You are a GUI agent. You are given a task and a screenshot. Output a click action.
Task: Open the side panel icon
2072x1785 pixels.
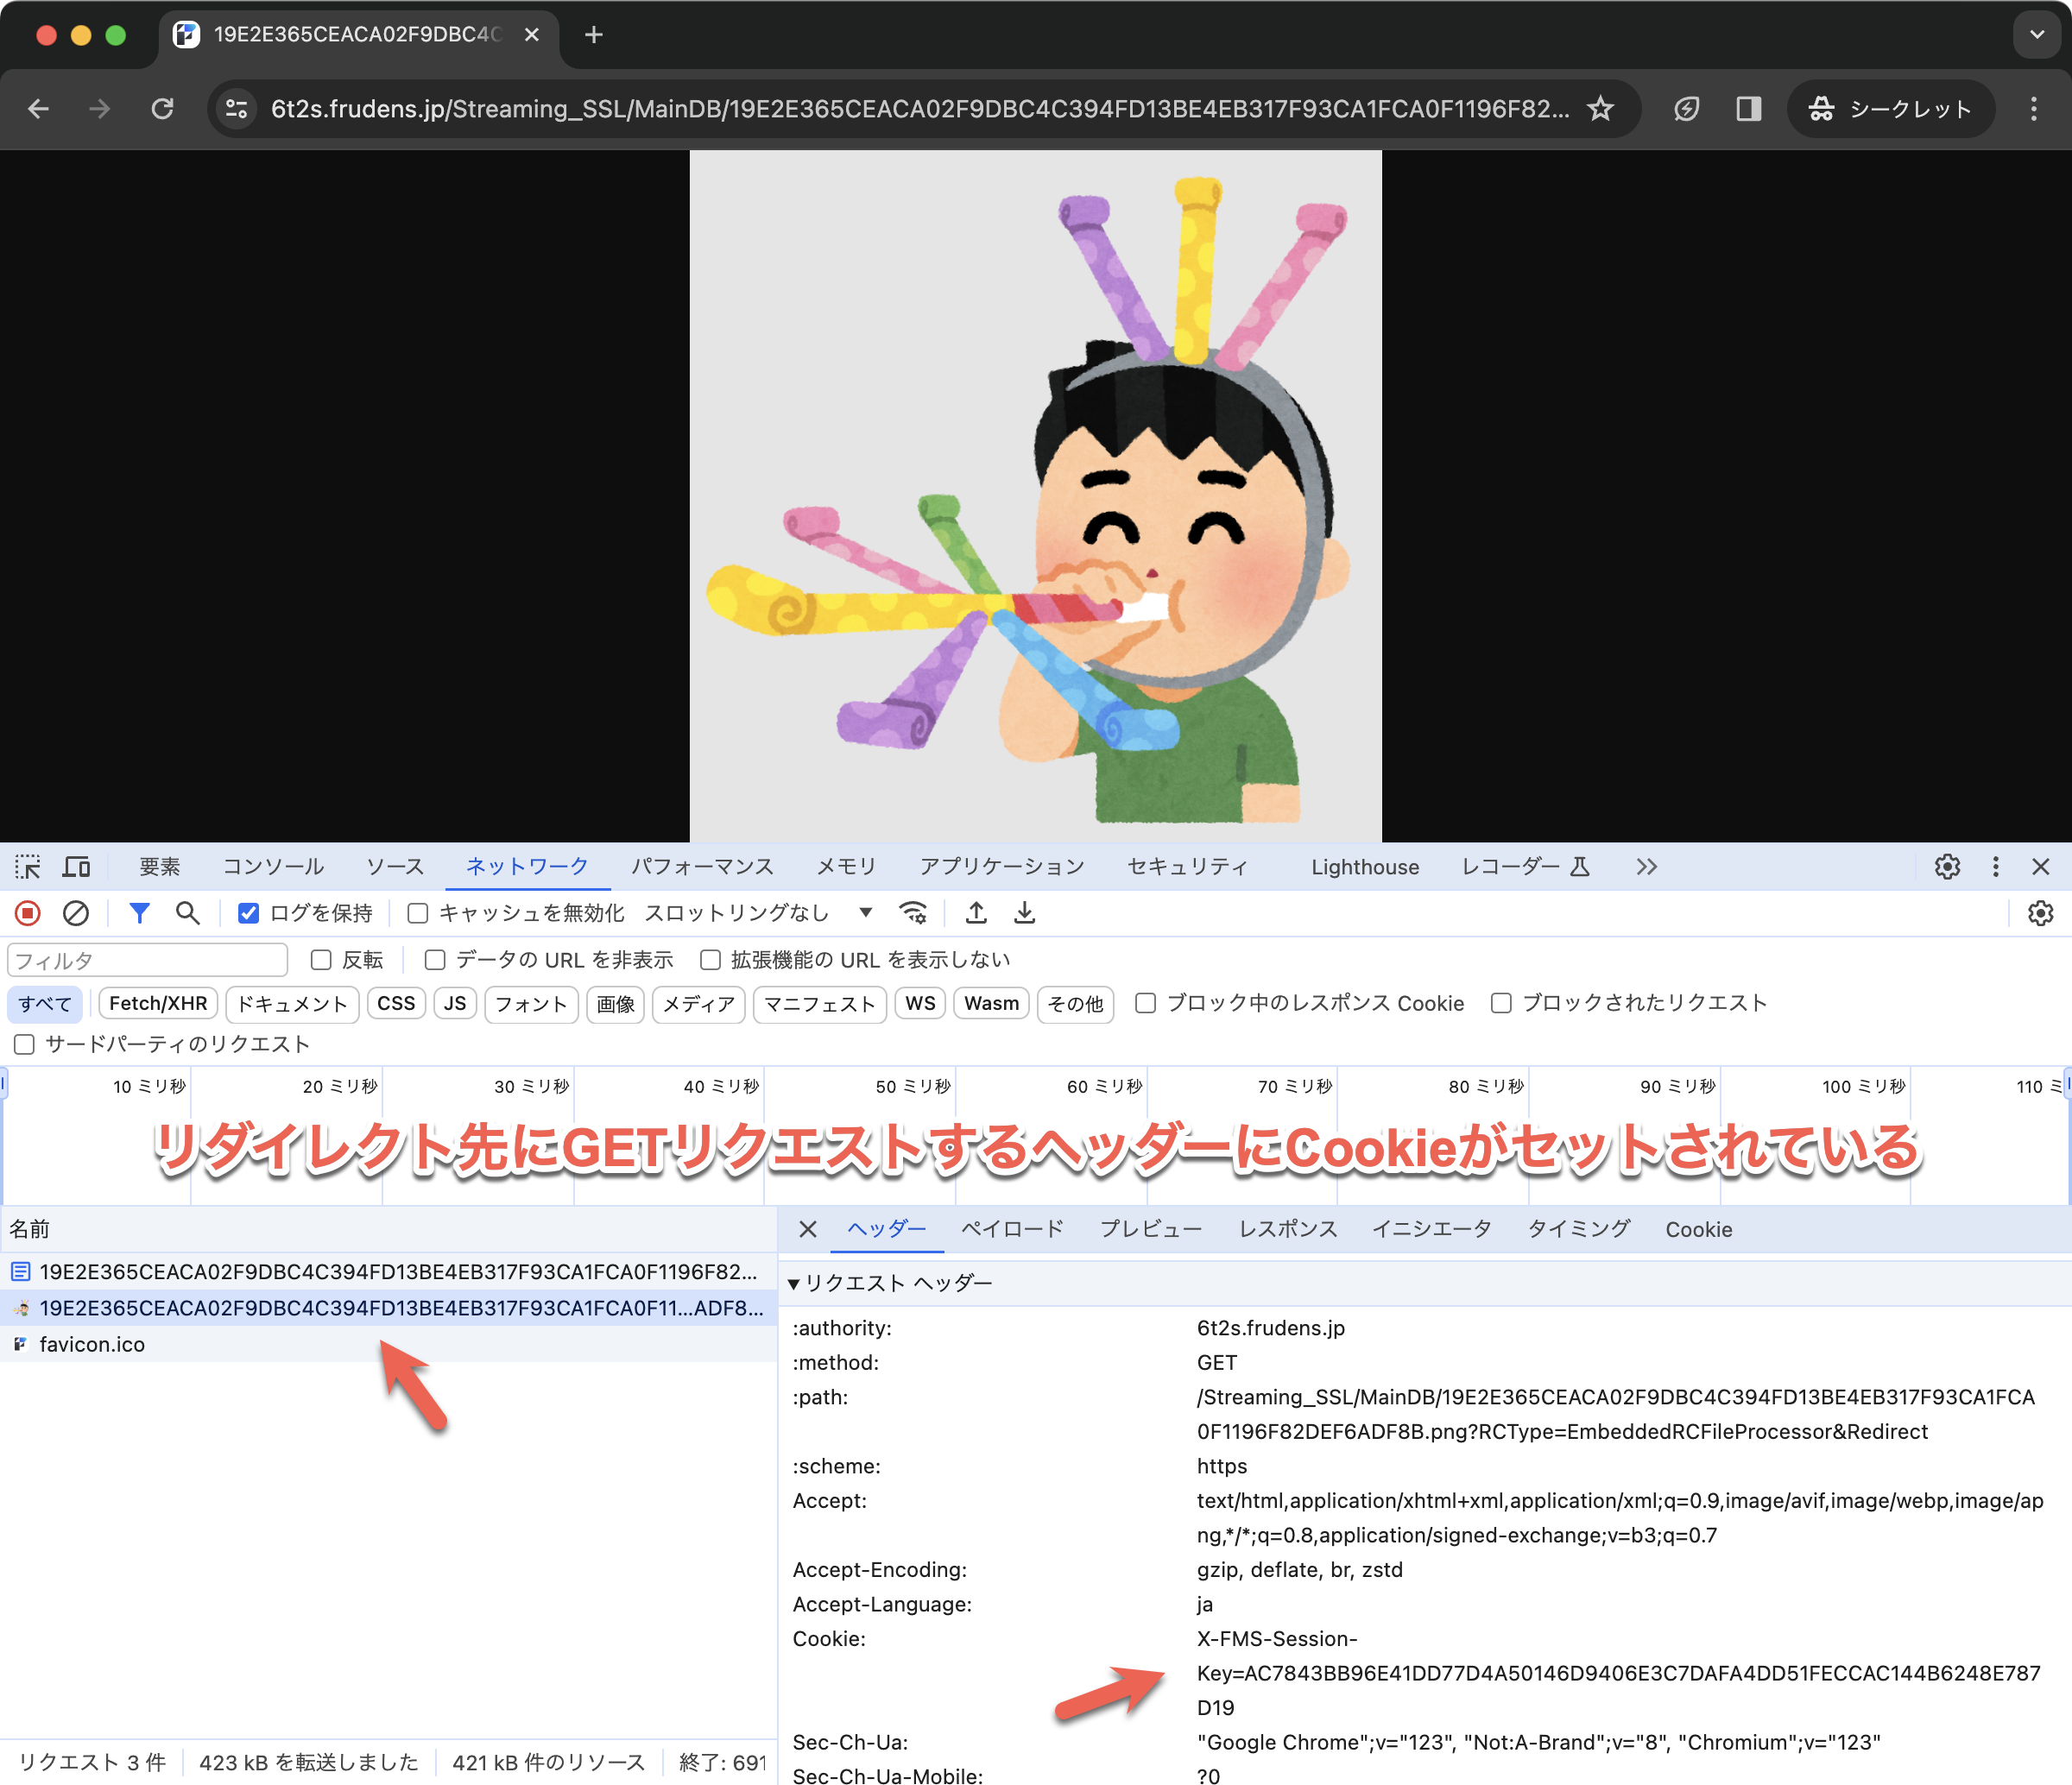click(1749, 109)
